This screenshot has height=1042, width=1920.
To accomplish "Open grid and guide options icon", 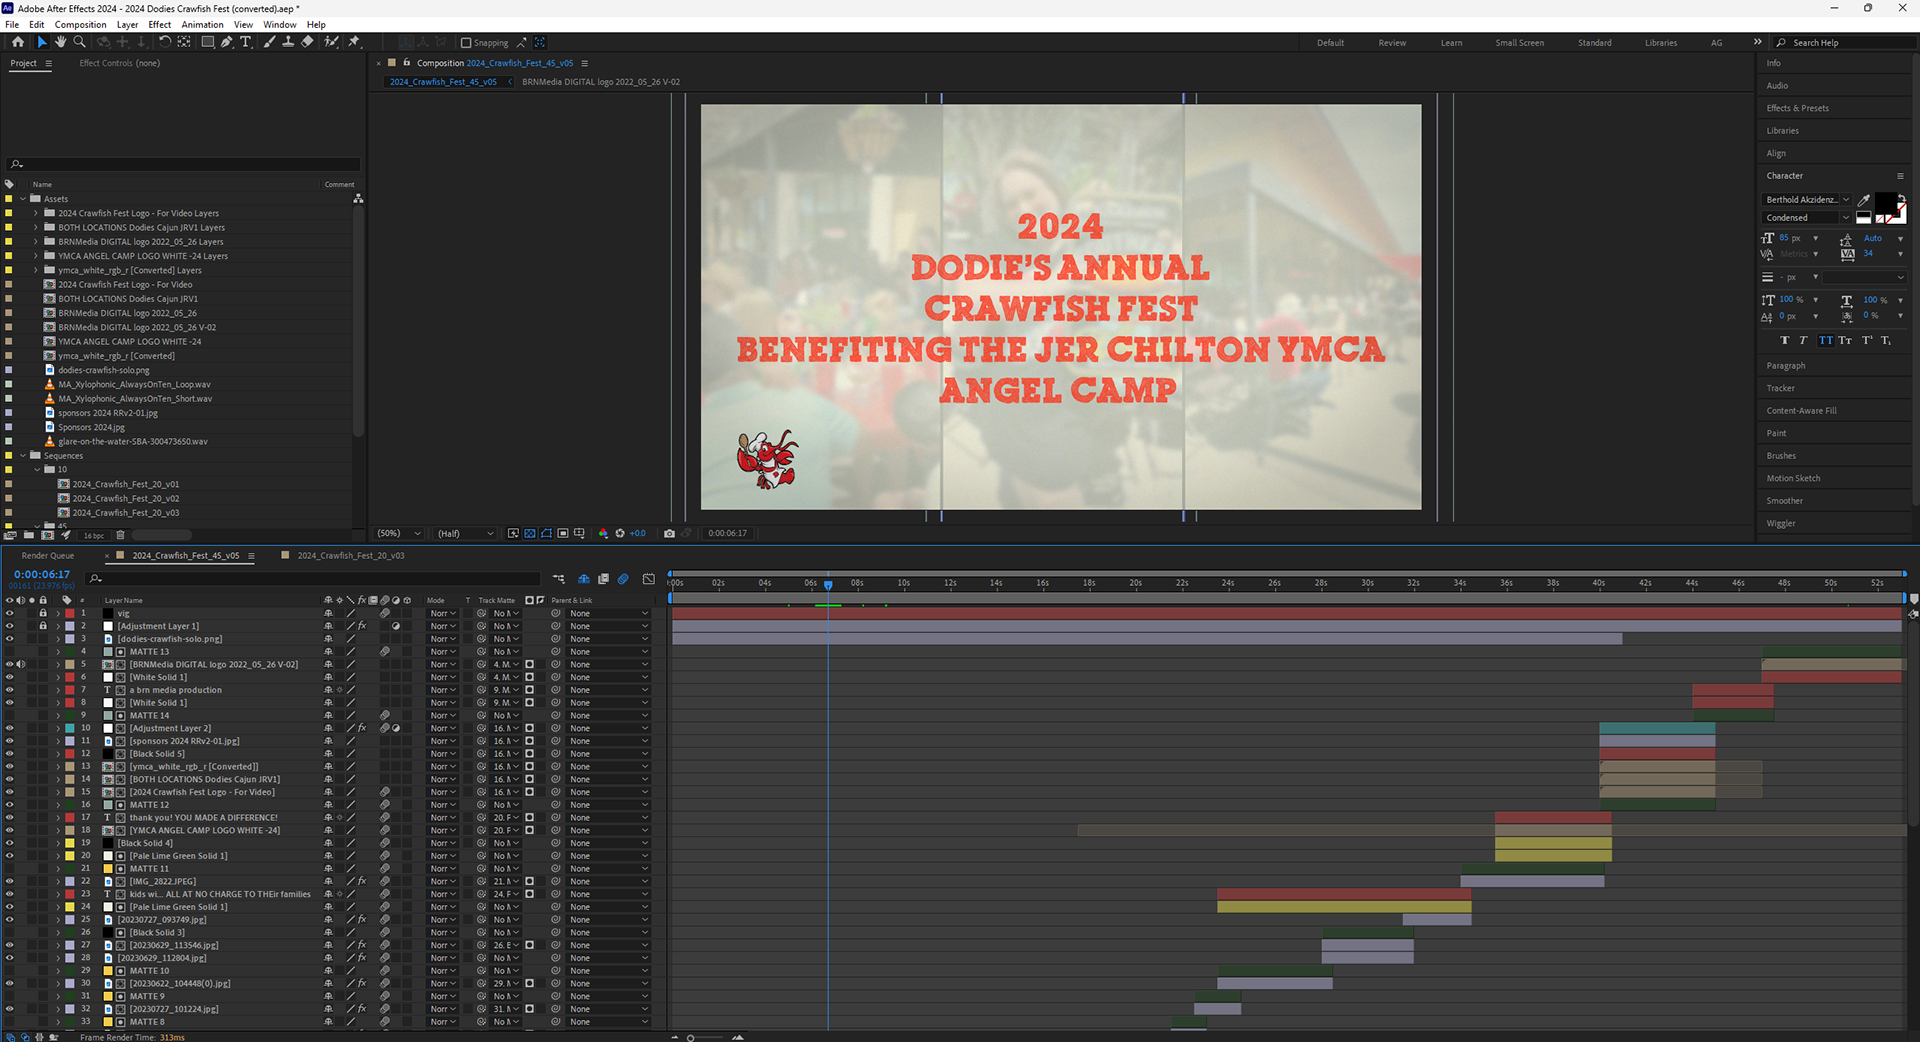I will click(579, 533).
